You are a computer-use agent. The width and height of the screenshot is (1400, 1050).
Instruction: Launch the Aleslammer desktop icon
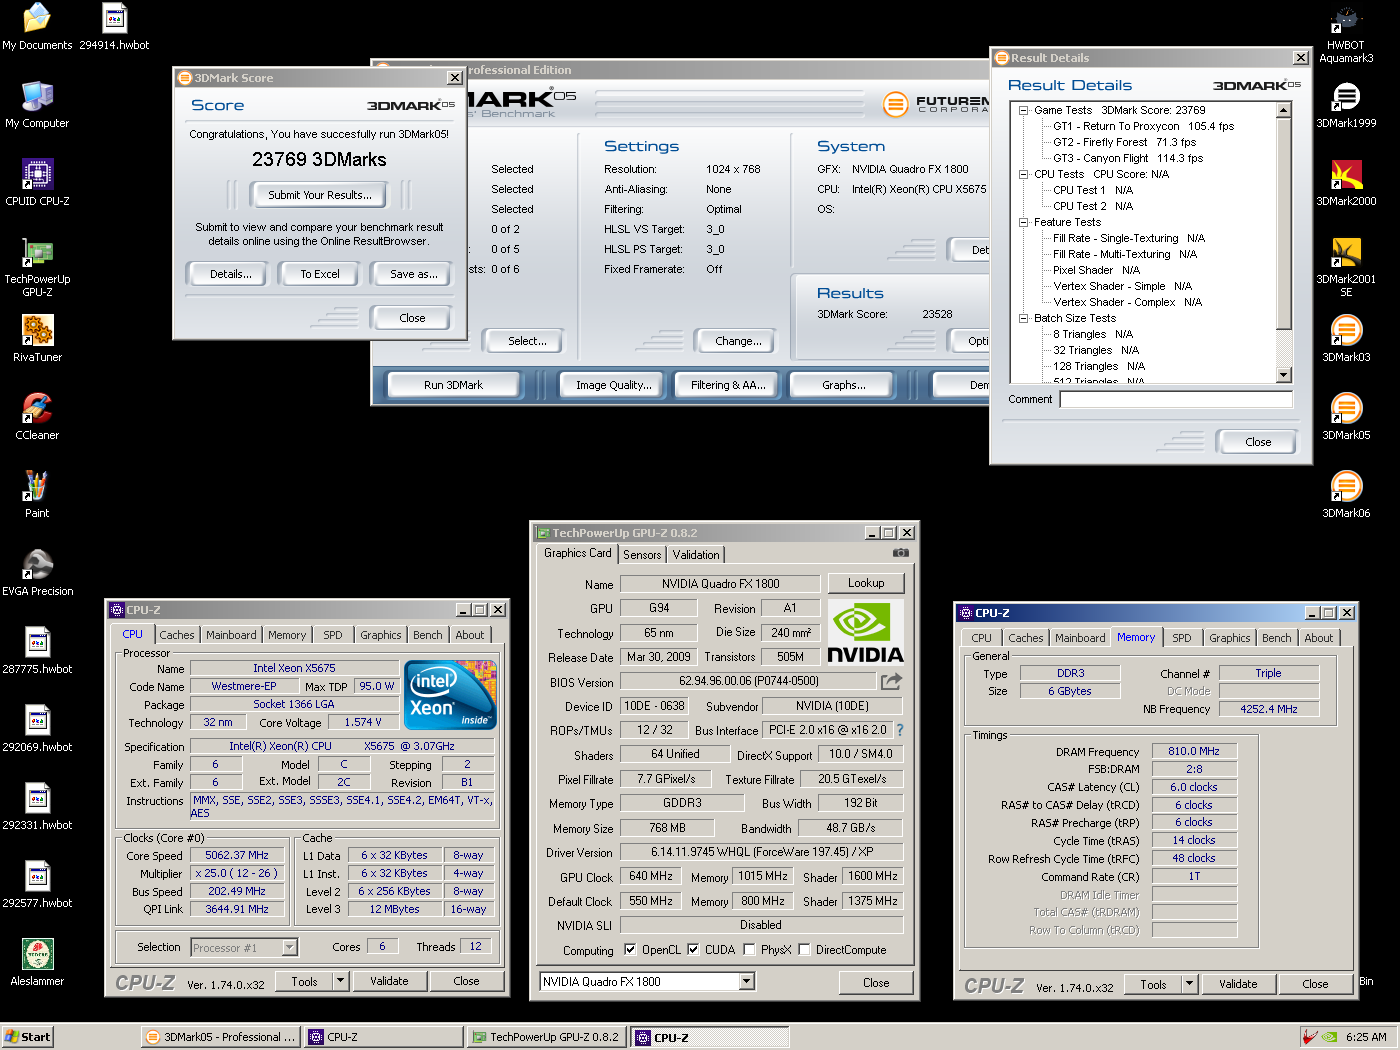coord(37,963)
